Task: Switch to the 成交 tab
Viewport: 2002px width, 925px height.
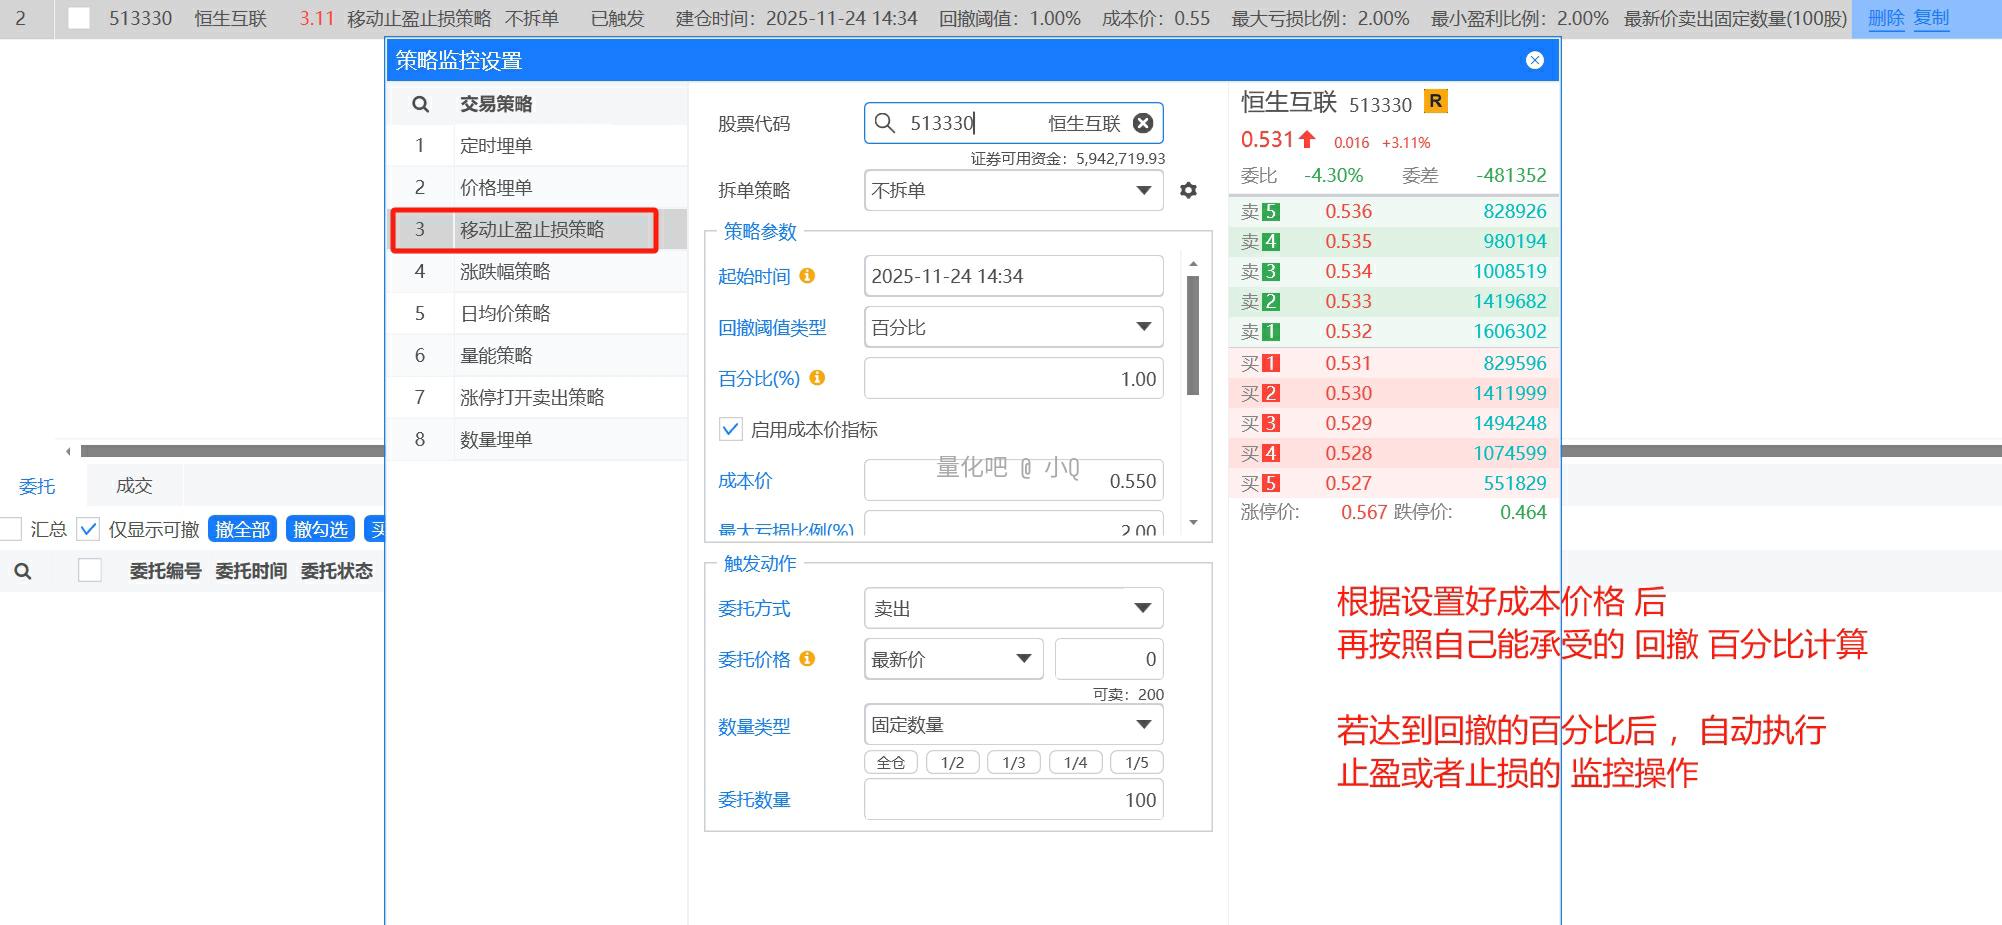Action: 134,486
